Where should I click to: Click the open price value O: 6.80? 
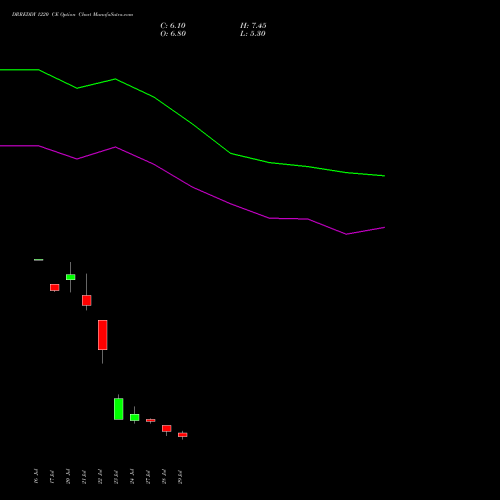[173, 34]
